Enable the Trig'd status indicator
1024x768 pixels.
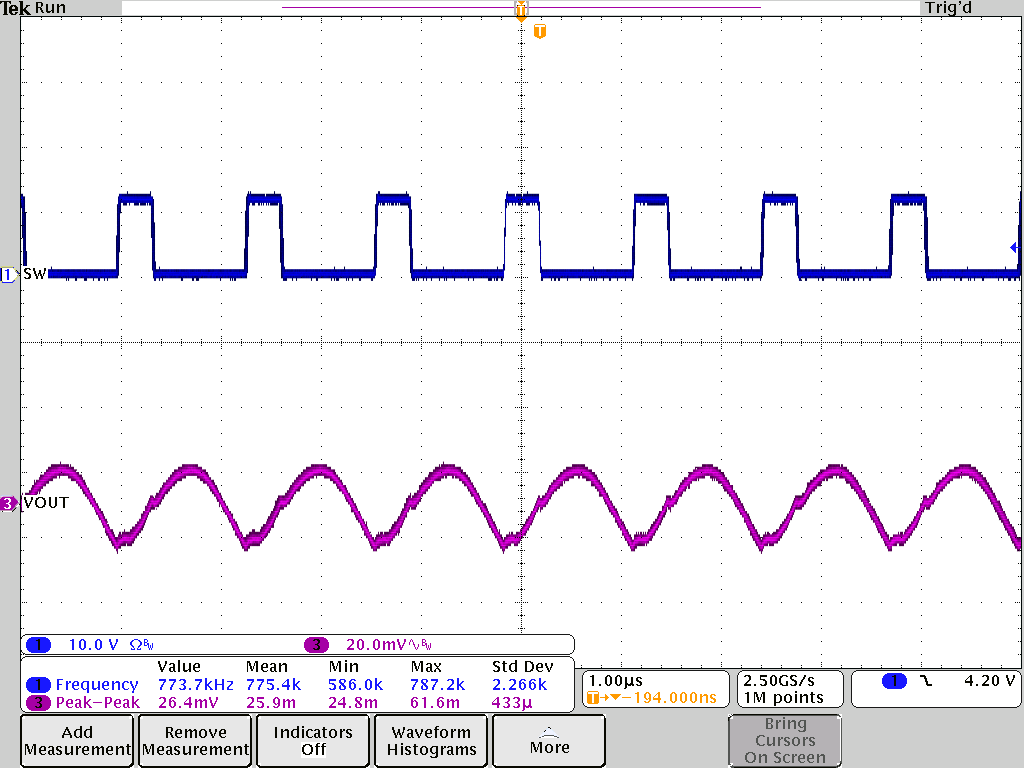tap(947, 8)
